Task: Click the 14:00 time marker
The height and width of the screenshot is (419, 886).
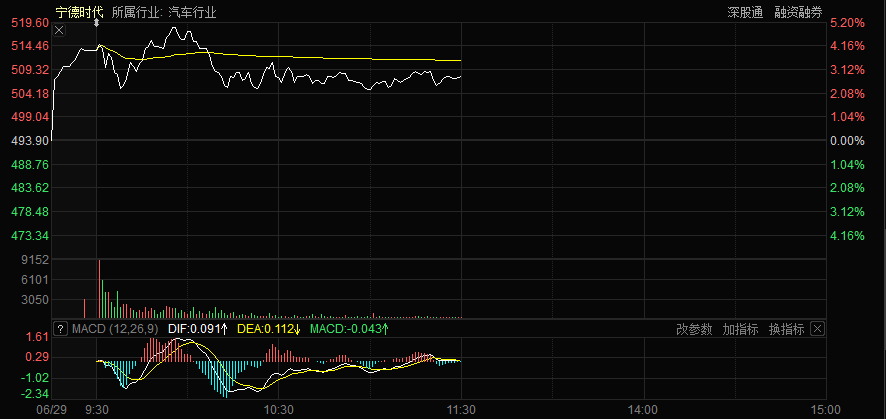Action: pyautogui.click(x=644, y=409)
